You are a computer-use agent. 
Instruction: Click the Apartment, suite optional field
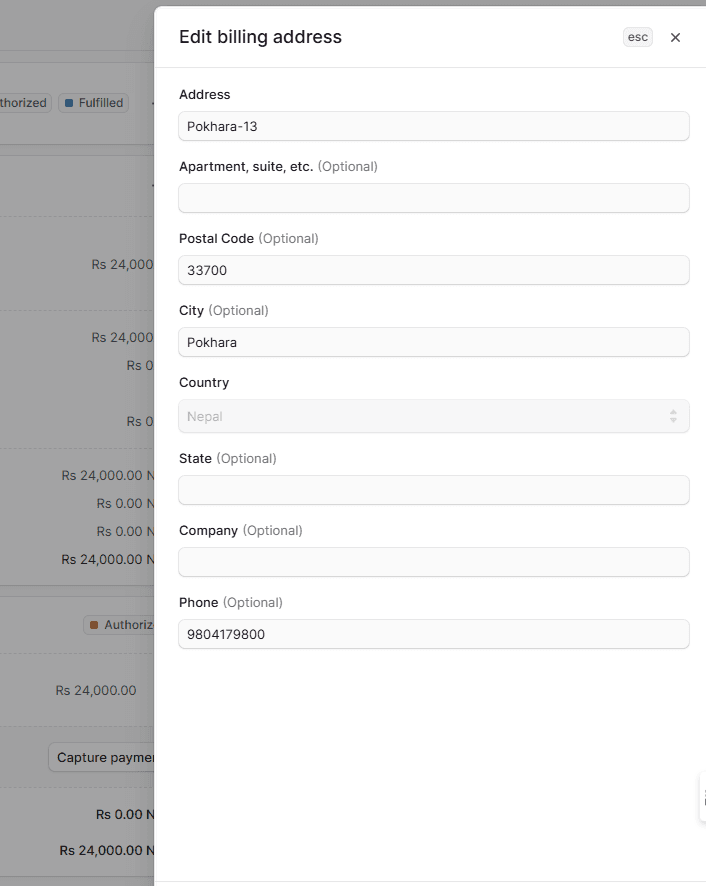(433, 198)
